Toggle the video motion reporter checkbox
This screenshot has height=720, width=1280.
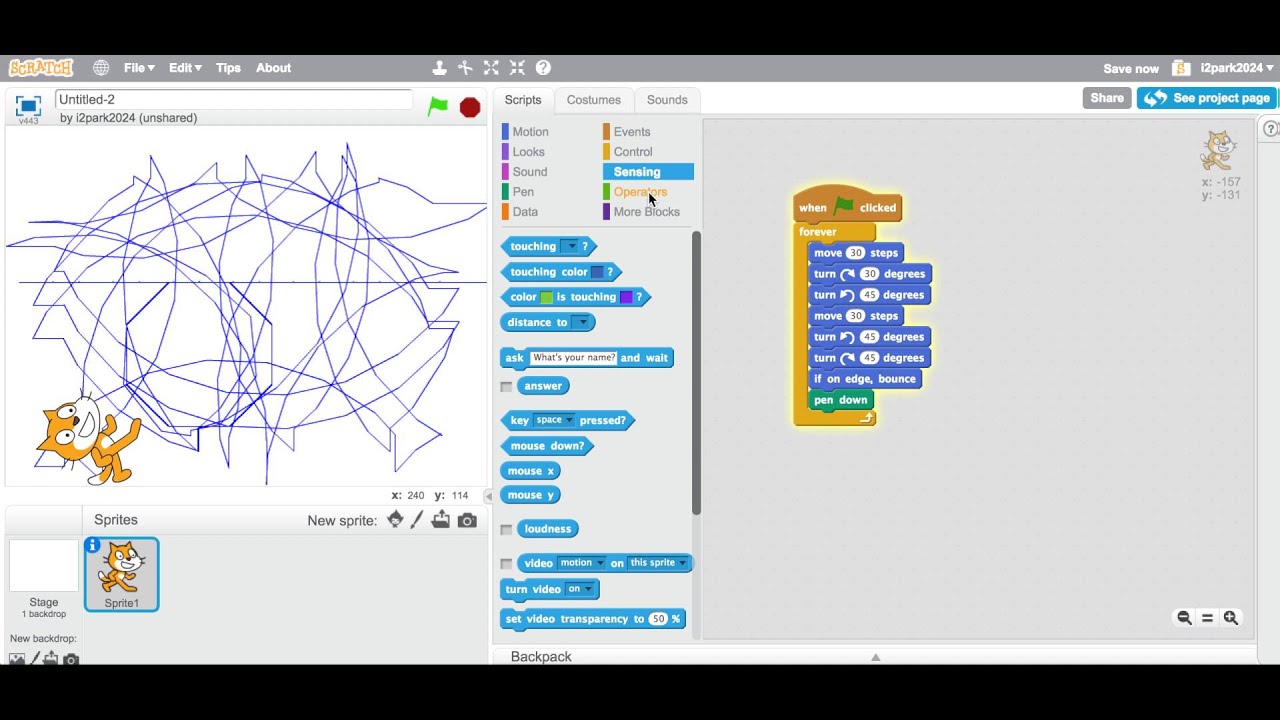(506, 563)
